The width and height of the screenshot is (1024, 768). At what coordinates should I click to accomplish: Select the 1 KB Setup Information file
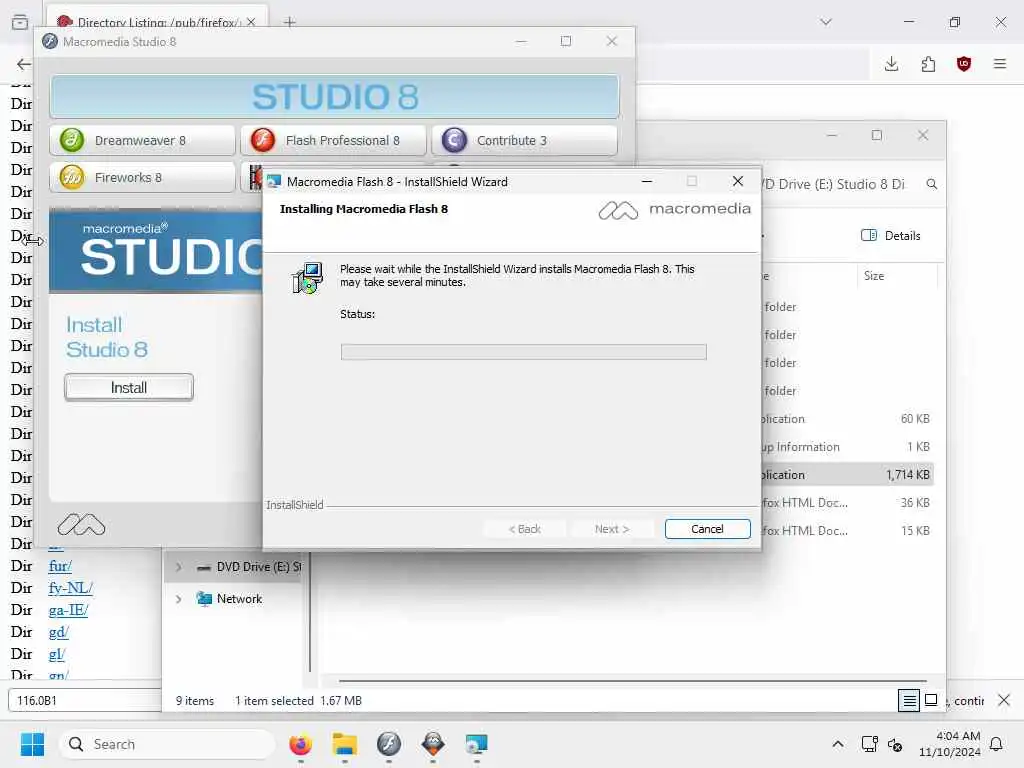tap(847, 447)
